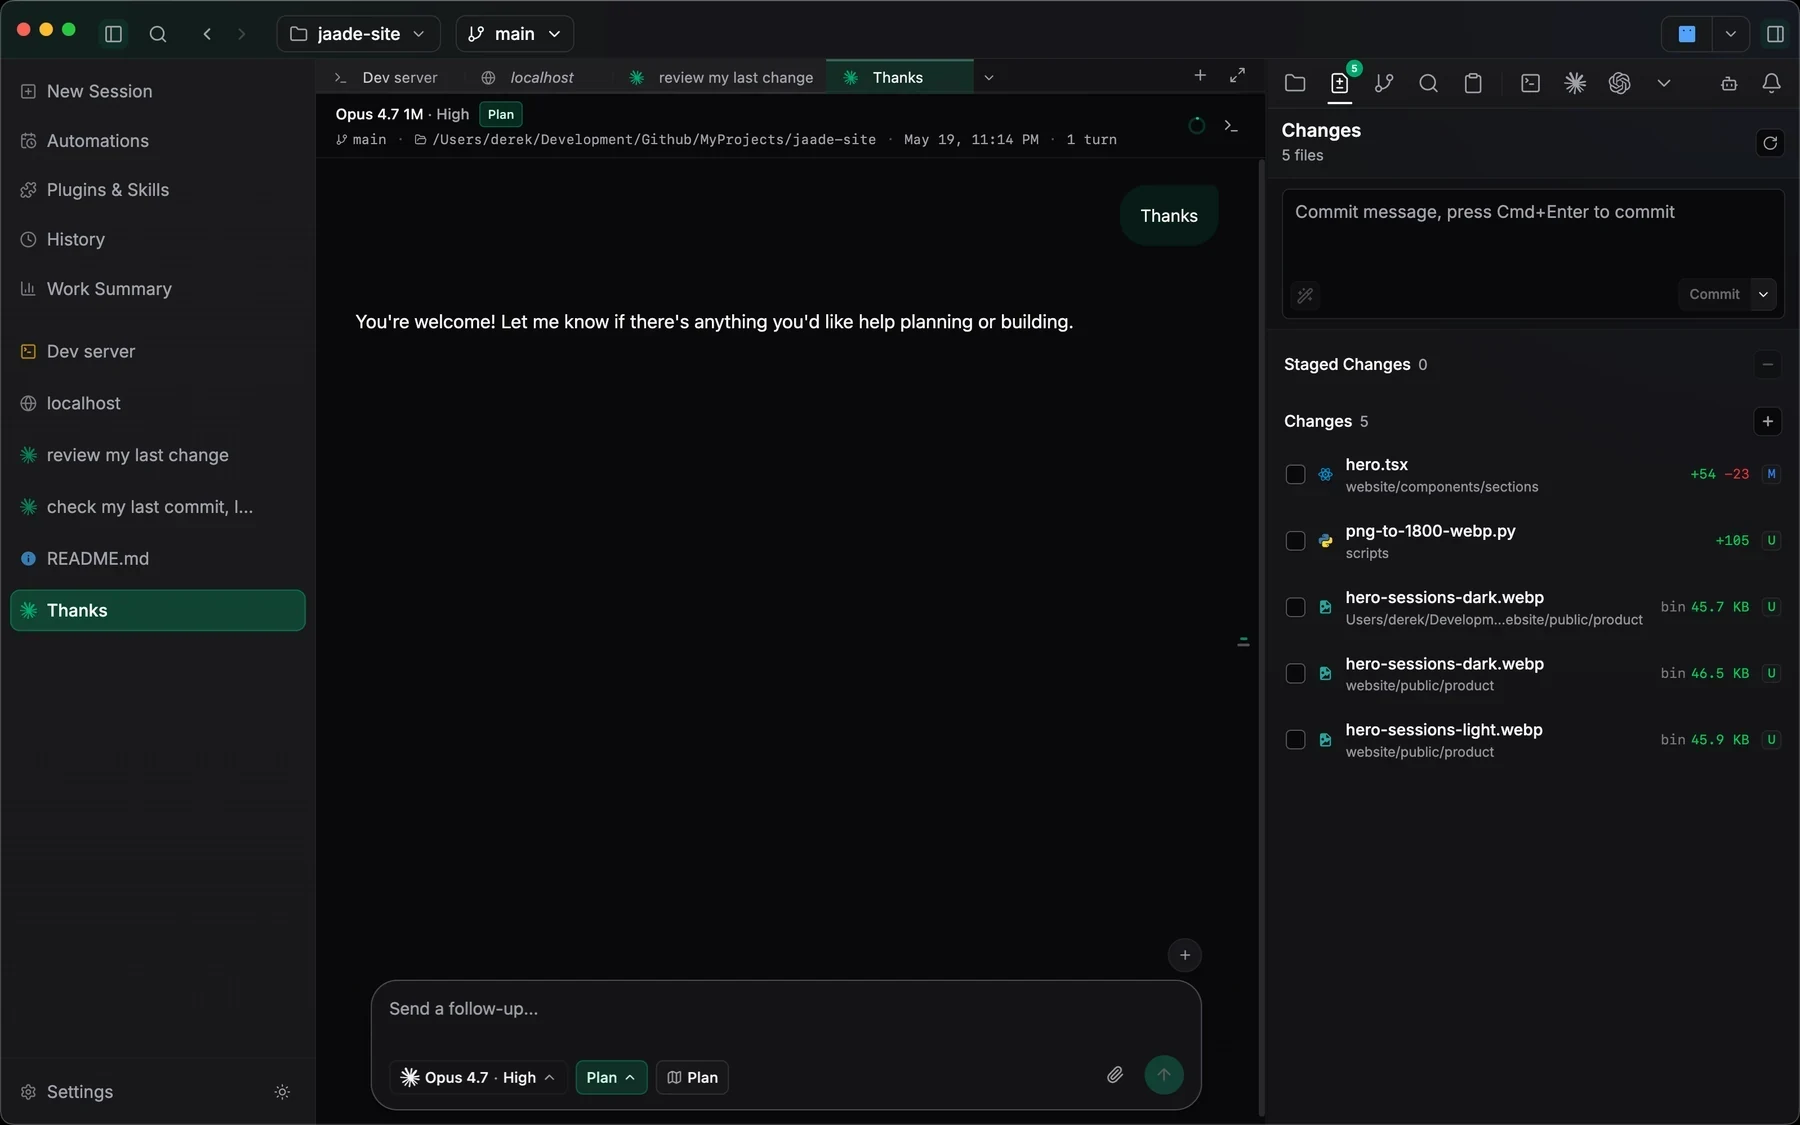Click the OpenAI knot icon in right toolbar

point(1619,83)
